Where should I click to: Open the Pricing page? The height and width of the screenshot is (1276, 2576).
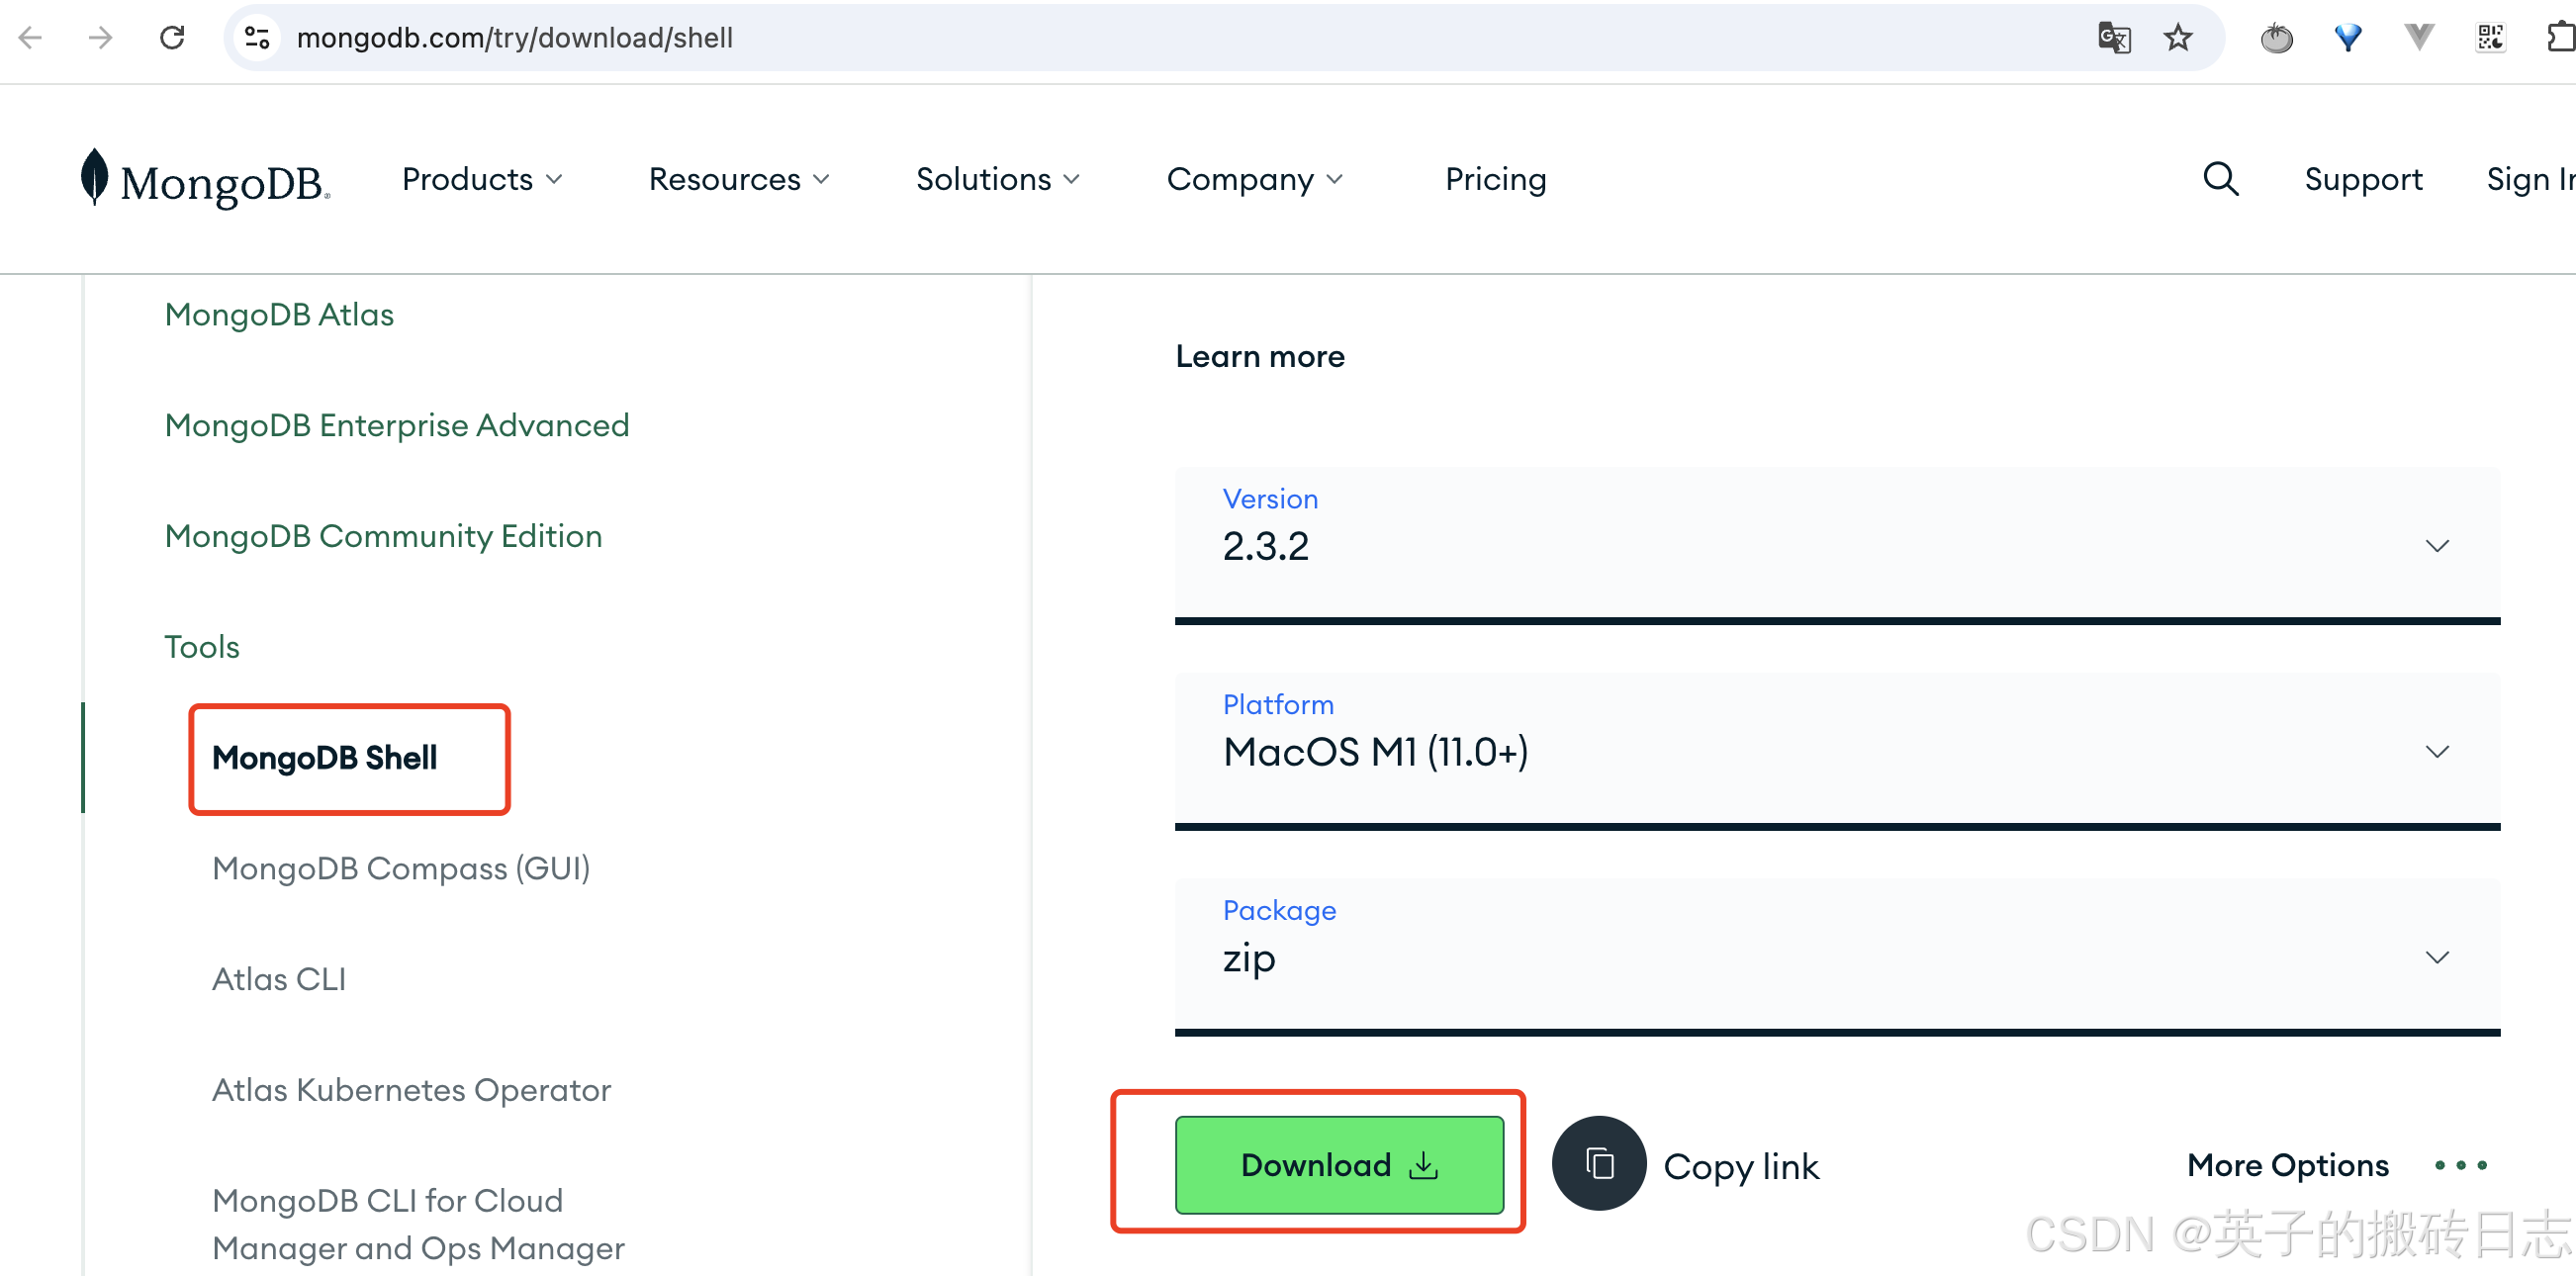point(1495,179)
